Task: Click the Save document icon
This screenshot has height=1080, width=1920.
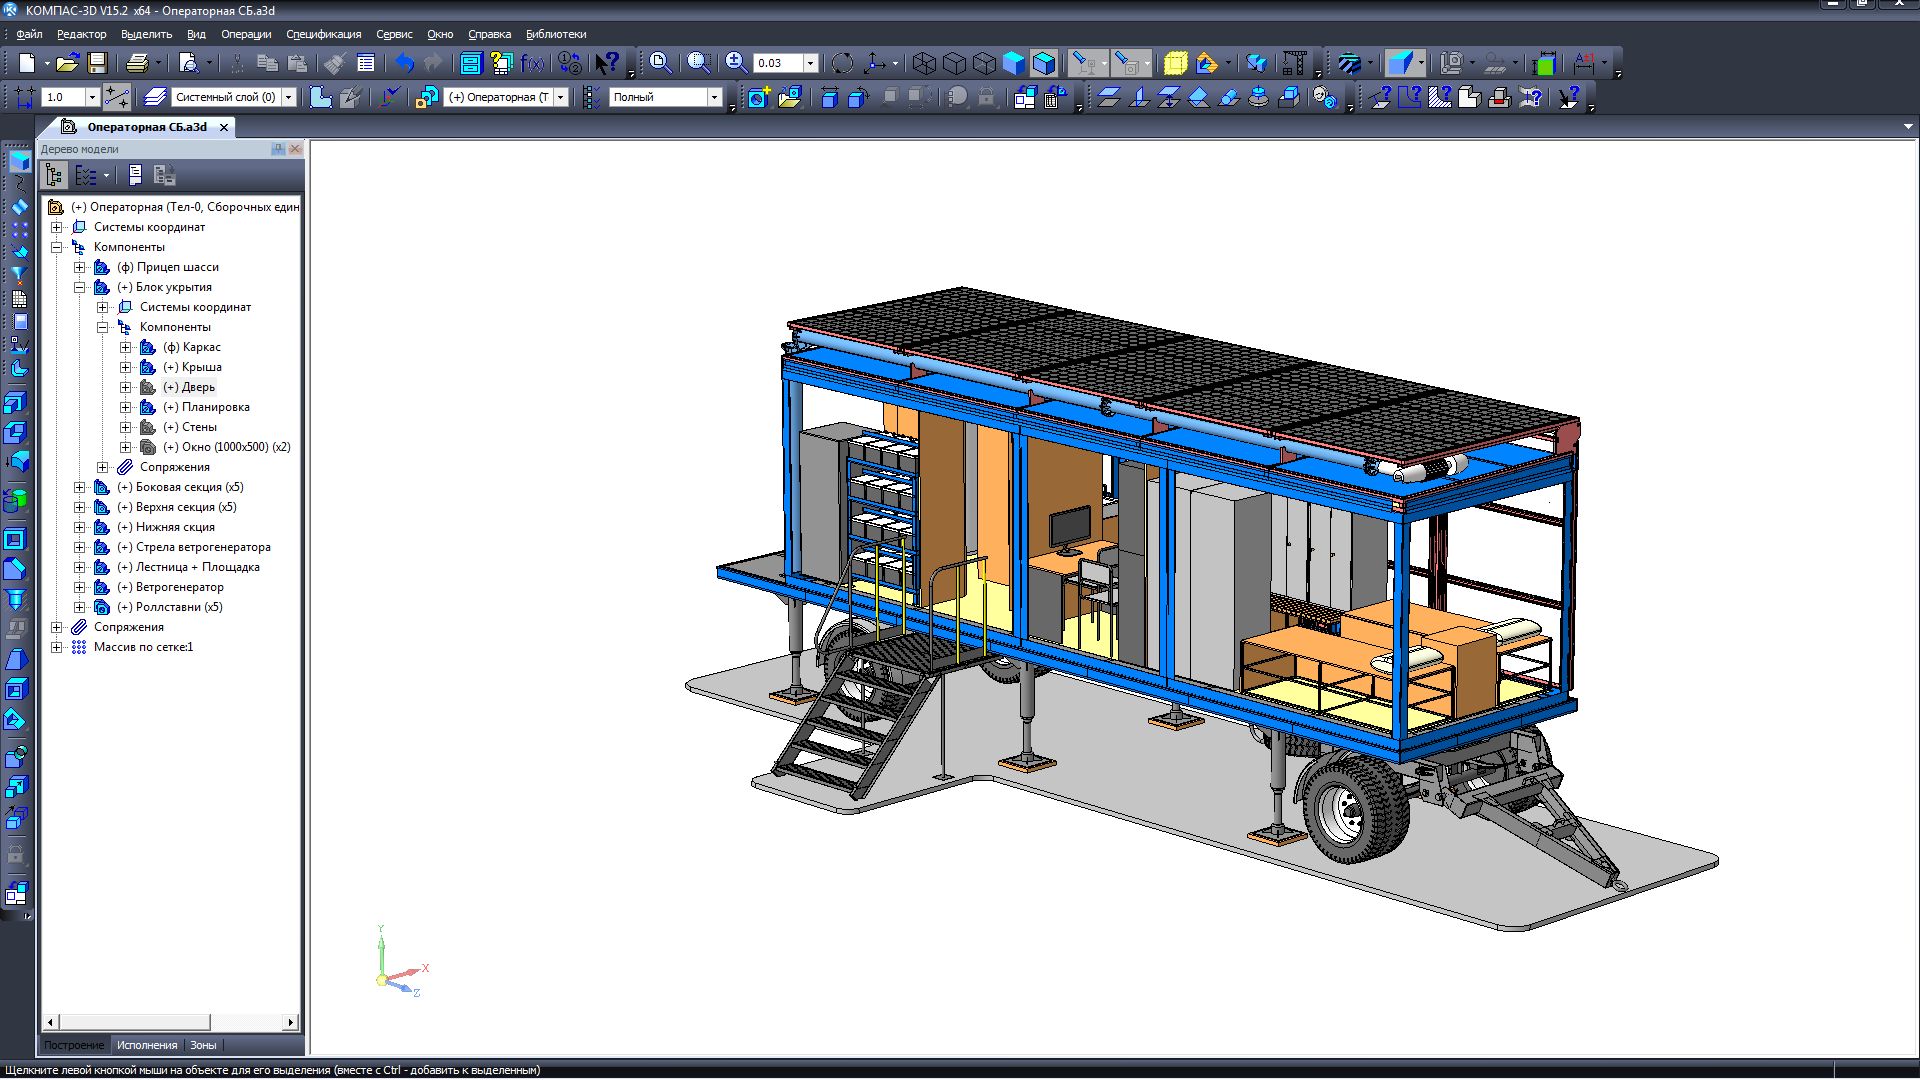Action: coord(97,63)
